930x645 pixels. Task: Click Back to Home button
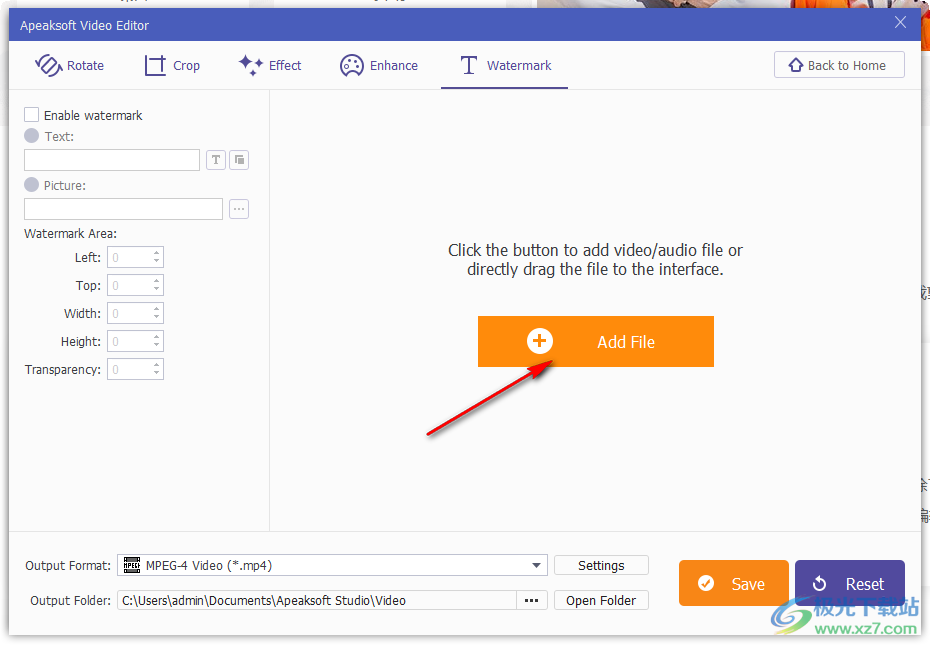pos(839,65)
